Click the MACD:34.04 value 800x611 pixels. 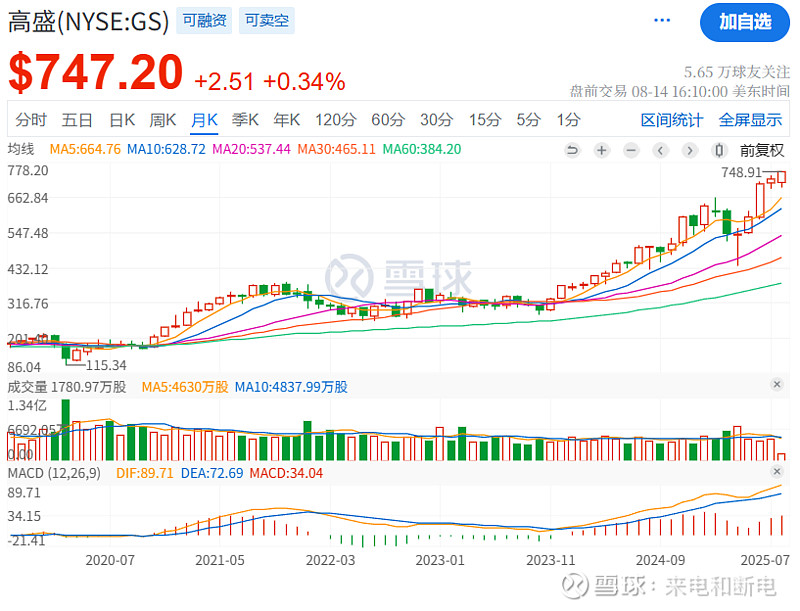tap(286, 473)
